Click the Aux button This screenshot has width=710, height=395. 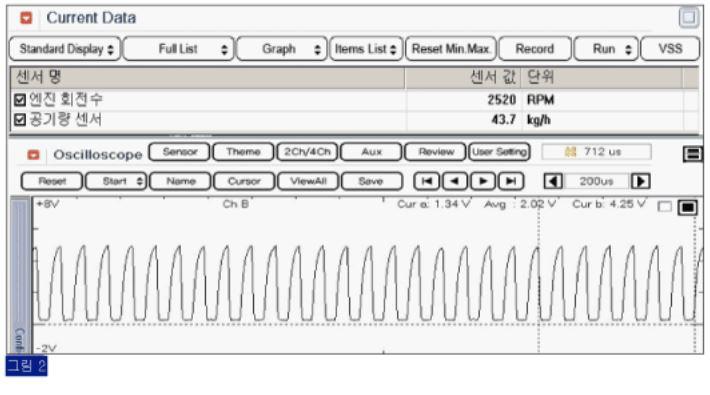tap(371, 152)
